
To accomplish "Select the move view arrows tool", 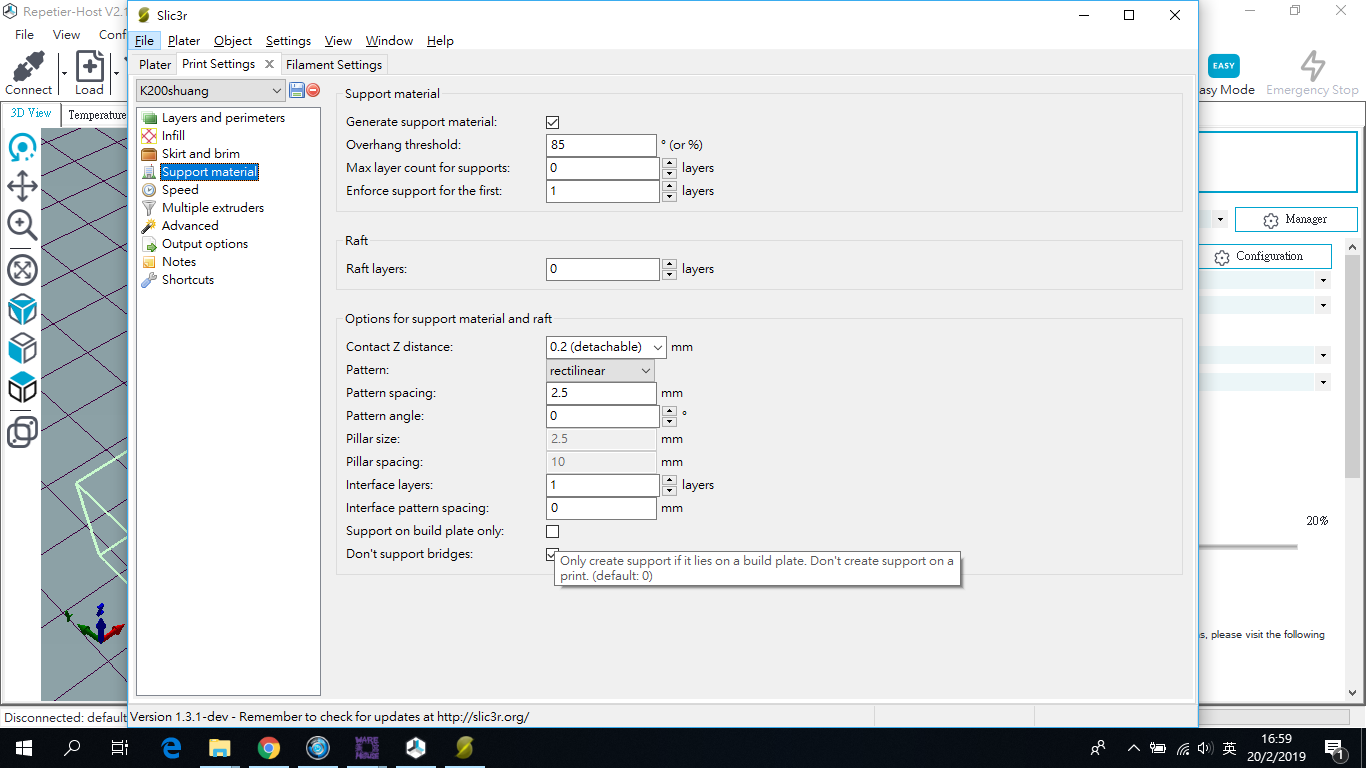I will point(22,186).
